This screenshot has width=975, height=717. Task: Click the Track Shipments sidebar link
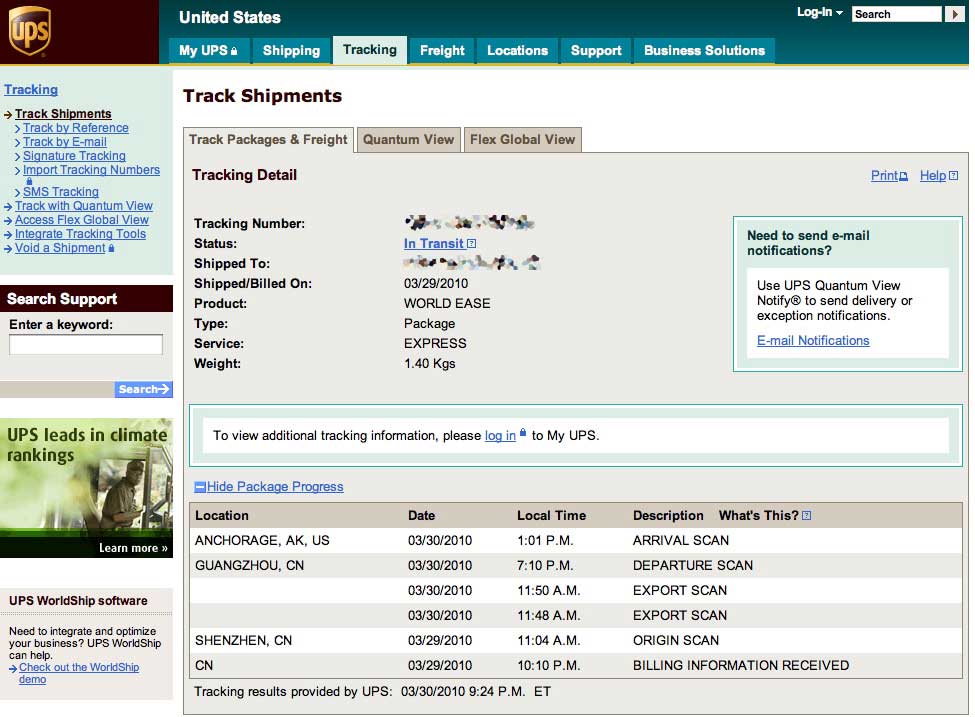63,114
